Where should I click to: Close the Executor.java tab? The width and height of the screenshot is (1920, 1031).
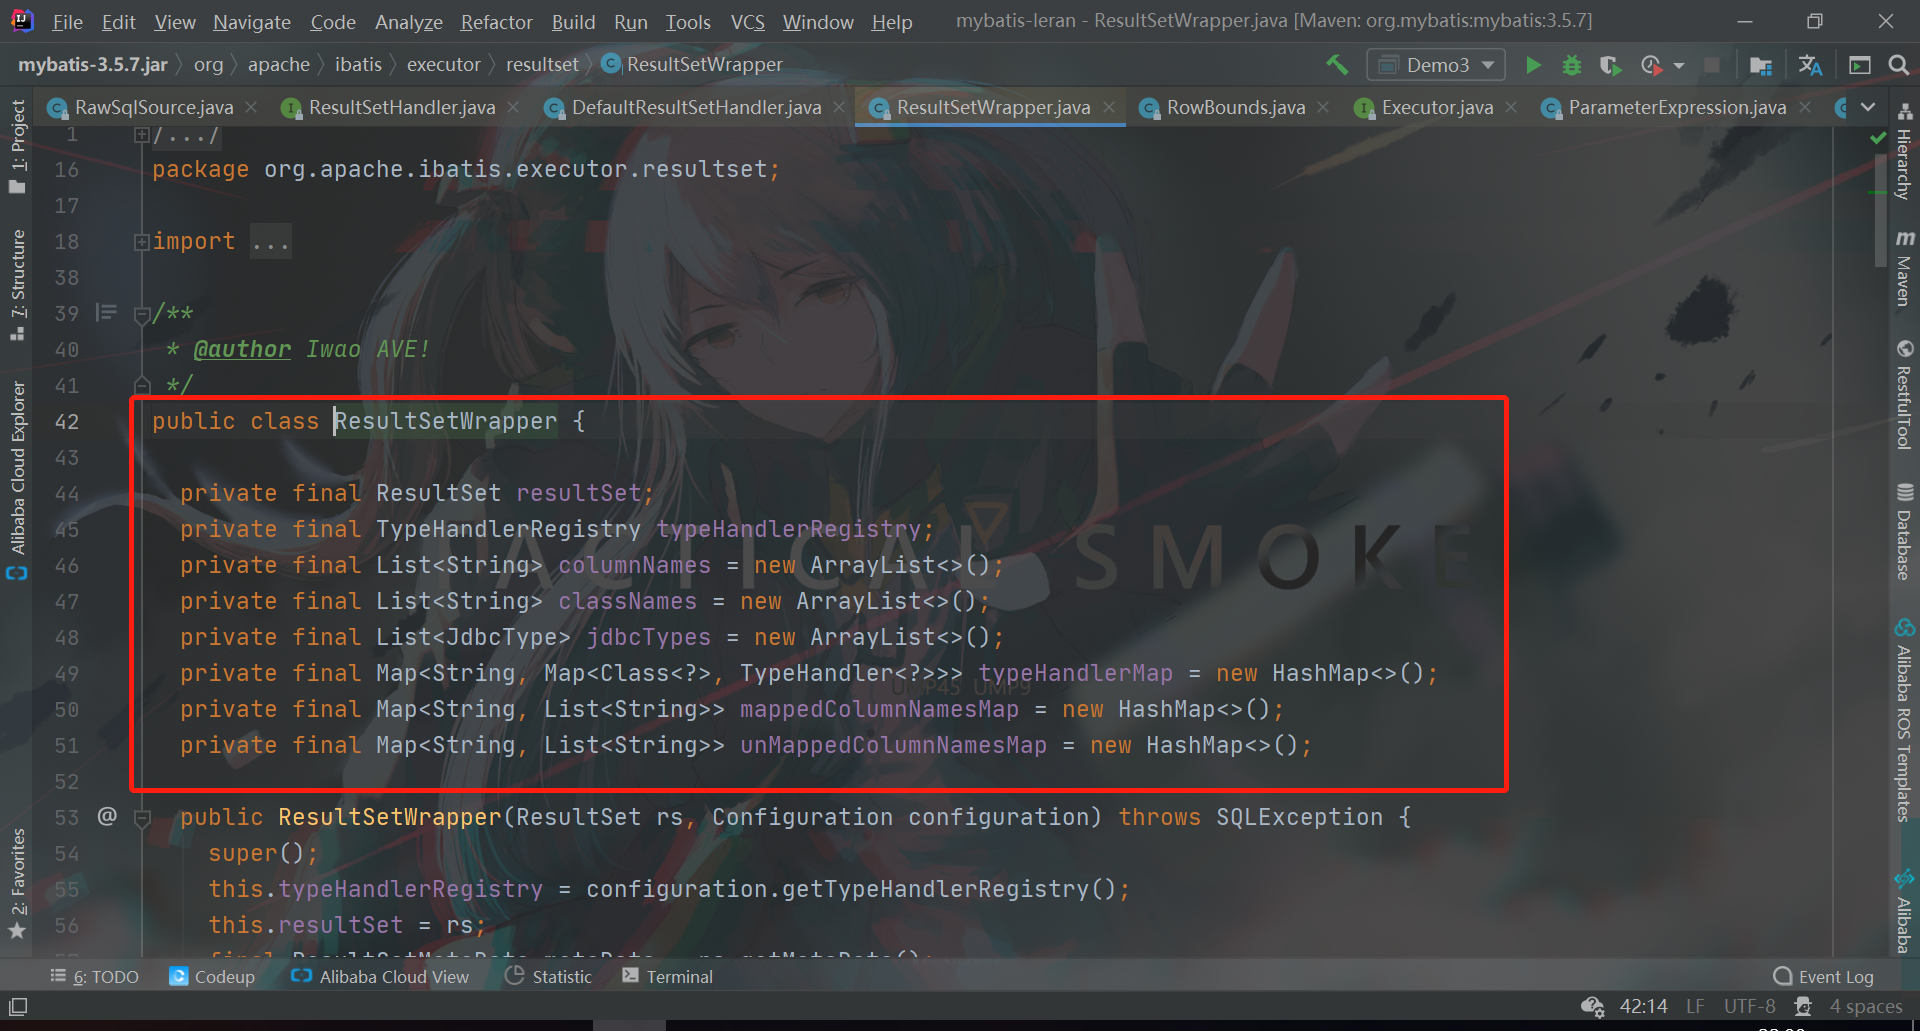pyautogui.click(x=1511, y=107)
